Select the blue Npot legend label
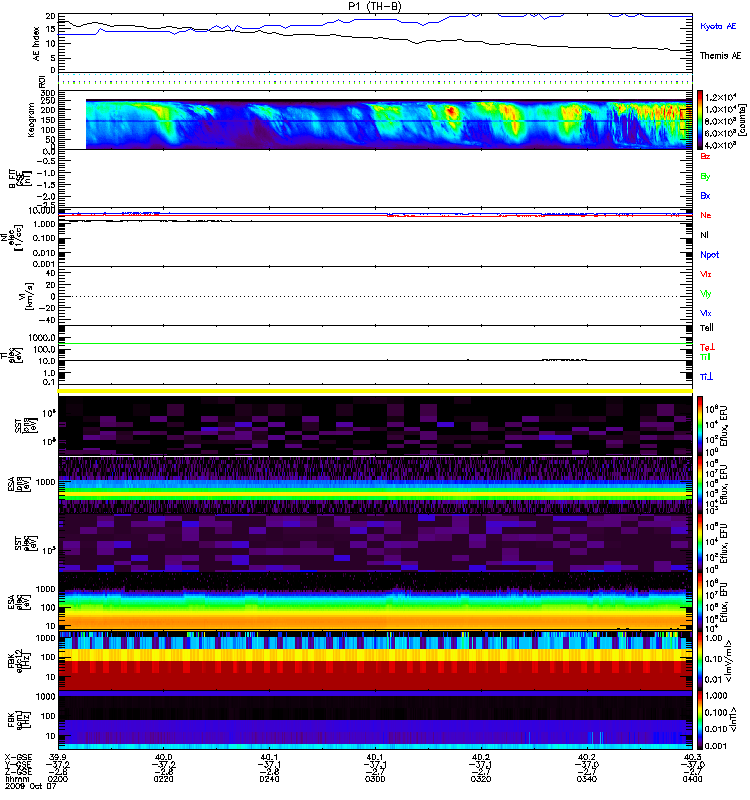This screenshot has height=800, width=750. pyautogui.click(x=709, y=255)
